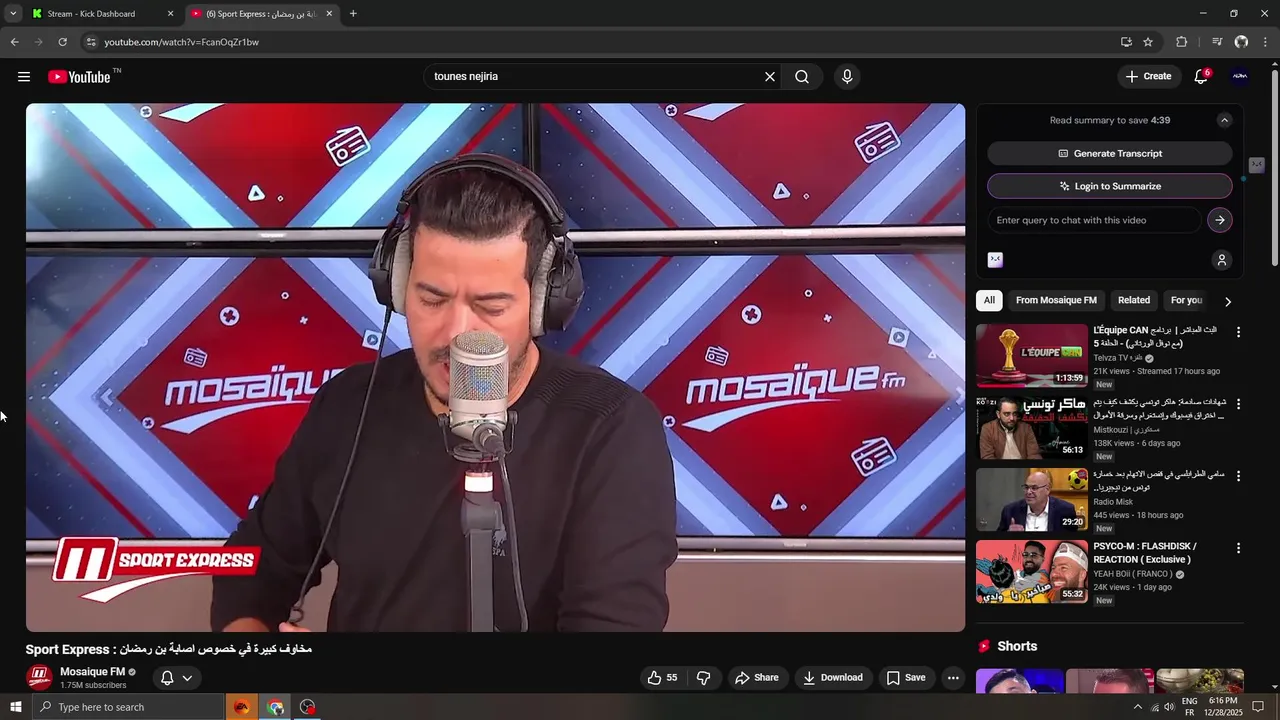Image resolution: width=1280 pixels, height=720 pixels.
Task: Click Login to Summarize button
Action: pos(1110,186)
